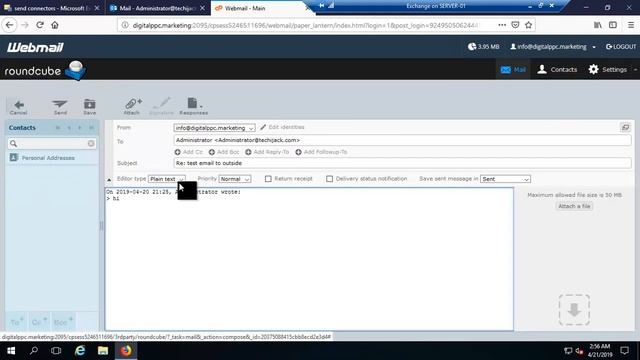Click the Bcc+ add contact button
Viewport: 640px width, 360px height.
[x=63, y=322]
